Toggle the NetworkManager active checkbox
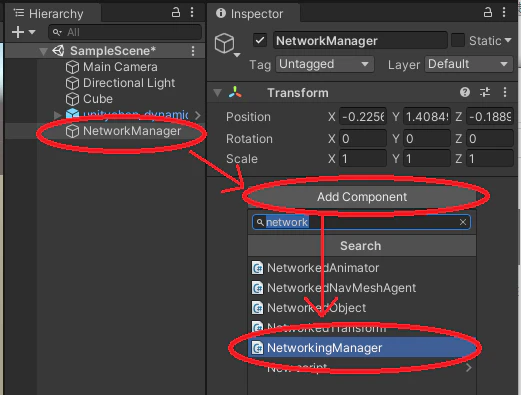The image size is (521, 395). (x=260, y=41)
